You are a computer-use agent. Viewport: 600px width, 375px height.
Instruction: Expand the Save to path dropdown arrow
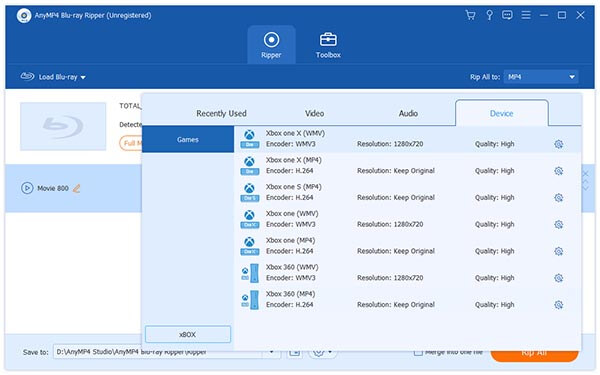tap(271, 352)
